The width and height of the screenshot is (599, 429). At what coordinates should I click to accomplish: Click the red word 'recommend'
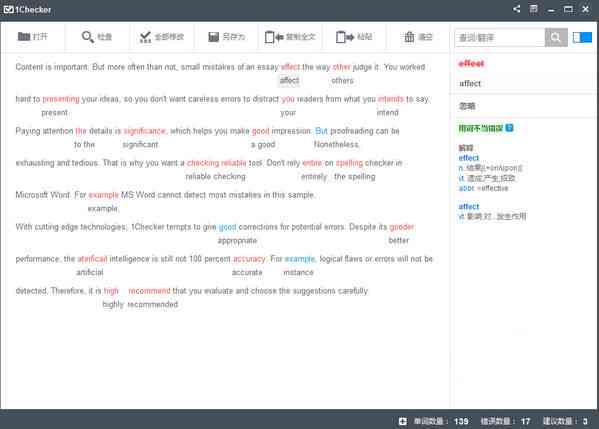(149, 291)
